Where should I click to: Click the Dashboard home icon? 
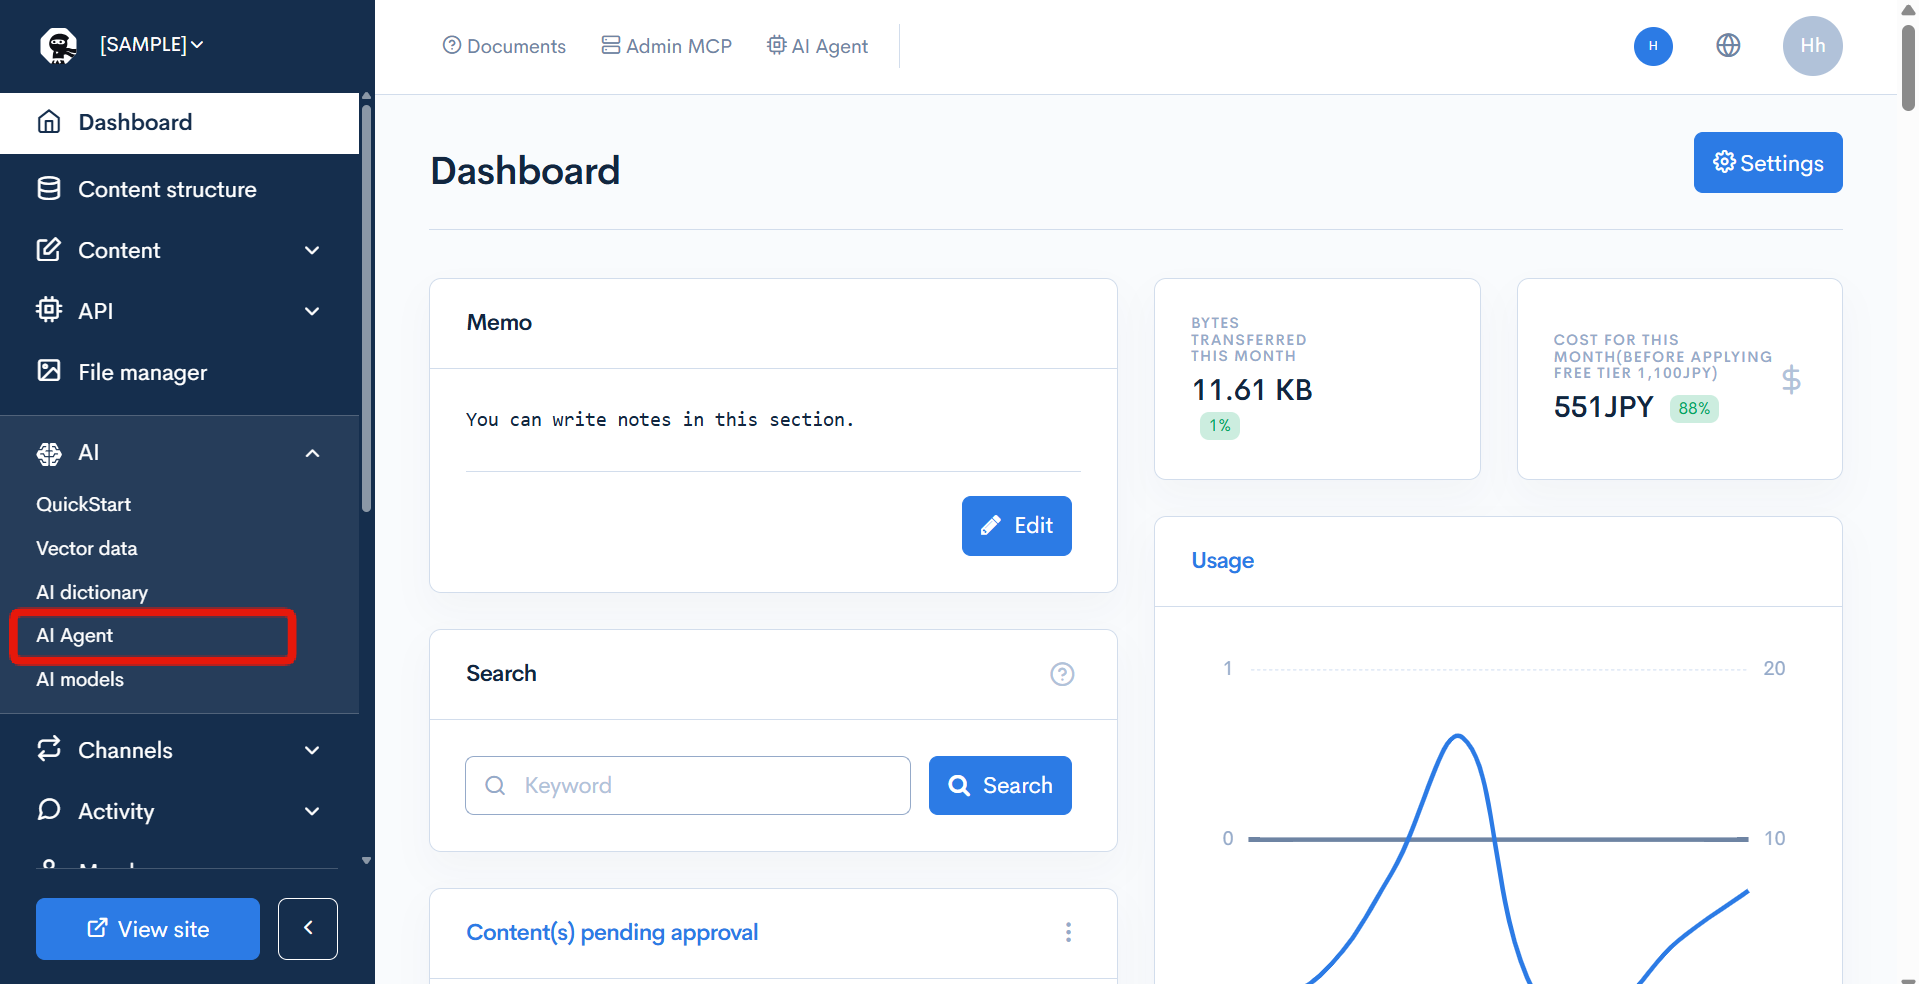coord(49,122)
